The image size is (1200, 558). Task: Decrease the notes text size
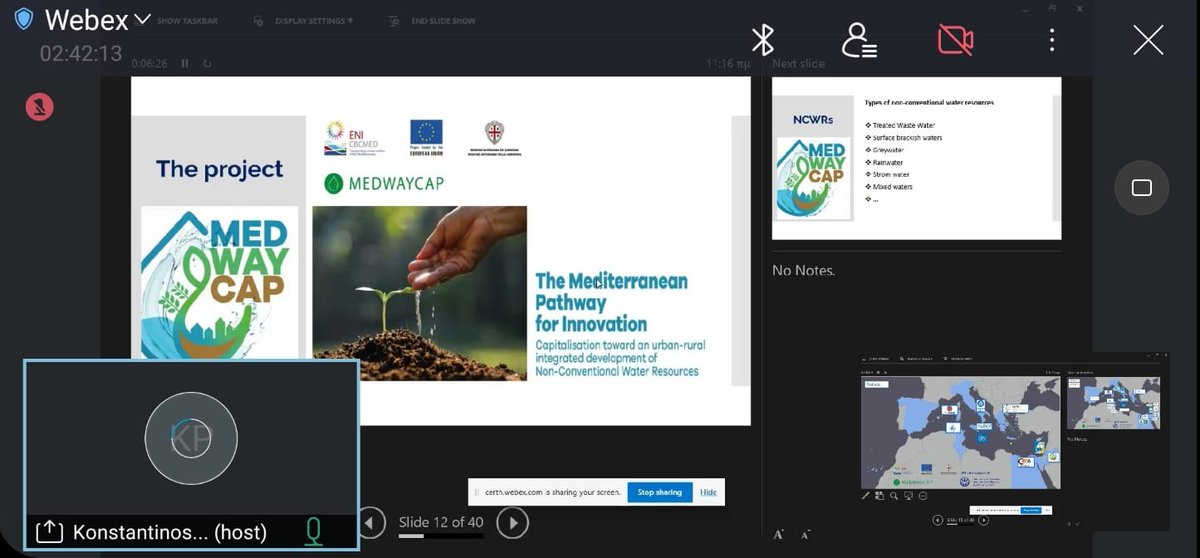[x=805, y=534]
